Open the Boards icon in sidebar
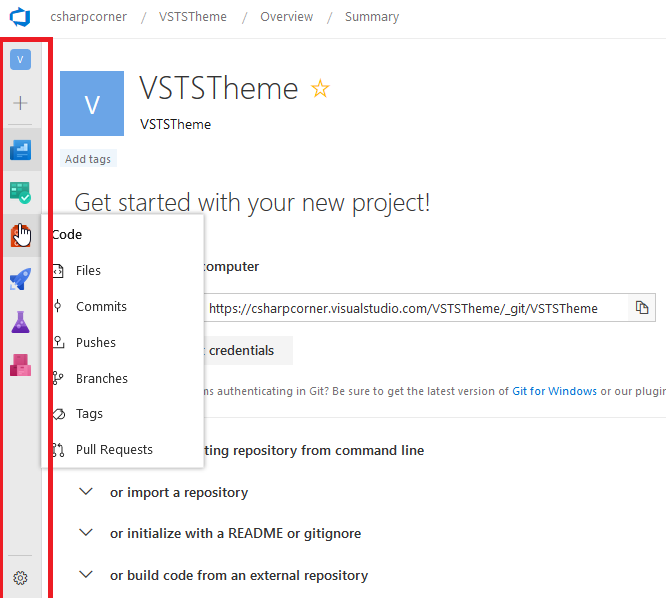This screenshot has height=598, width=666. 21,151
